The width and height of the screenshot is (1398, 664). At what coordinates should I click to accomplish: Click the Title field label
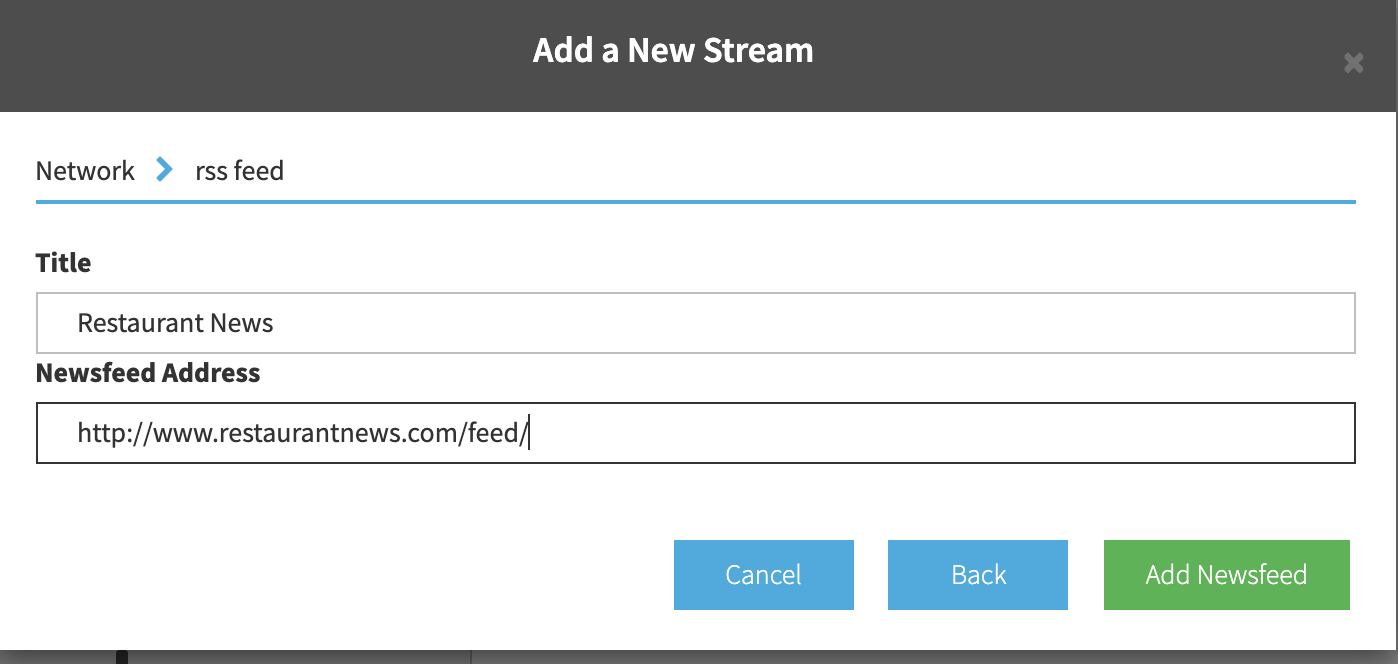63,263
